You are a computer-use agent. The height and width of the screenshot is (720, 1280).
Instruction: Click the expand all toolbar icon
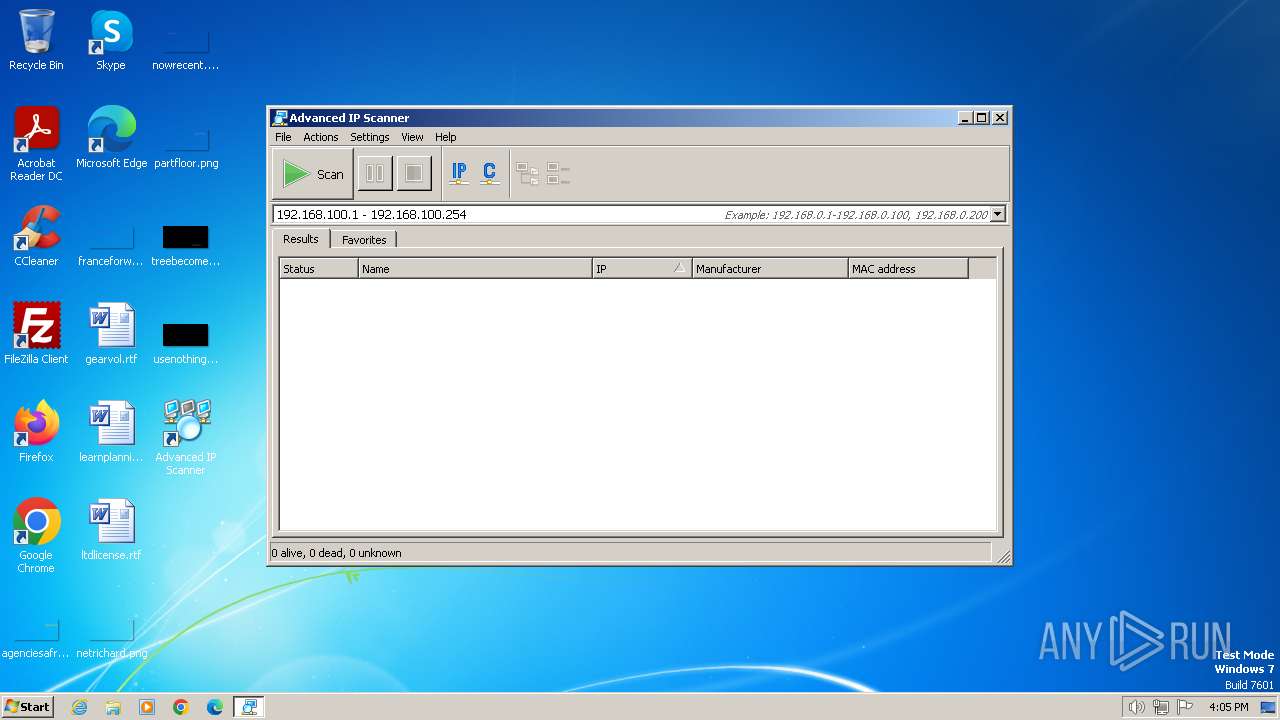[x=527, y=174]
